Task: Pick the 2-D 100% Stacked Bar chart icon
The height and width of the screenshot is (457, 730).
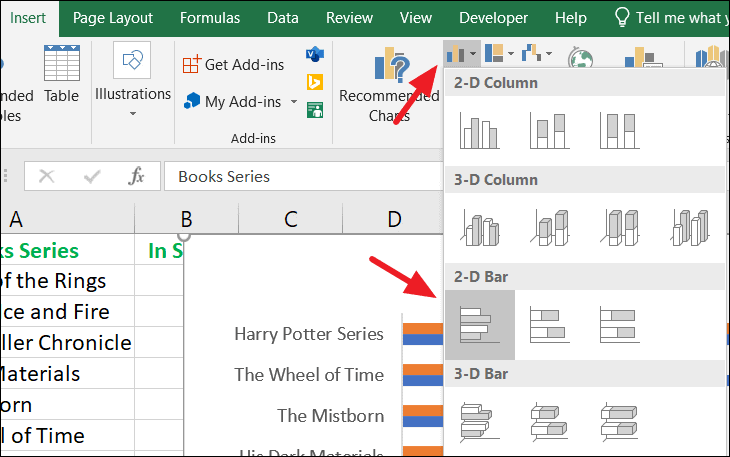Action: [x=620, y=325]
